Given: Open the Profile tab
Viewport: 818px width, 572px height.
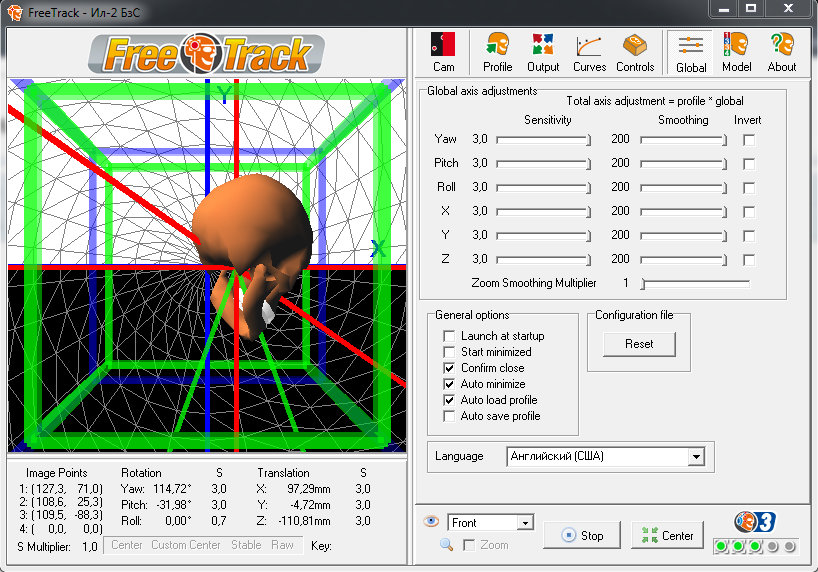Looking at the screenshot, I should pyautogui.click(x=497, y=52).
